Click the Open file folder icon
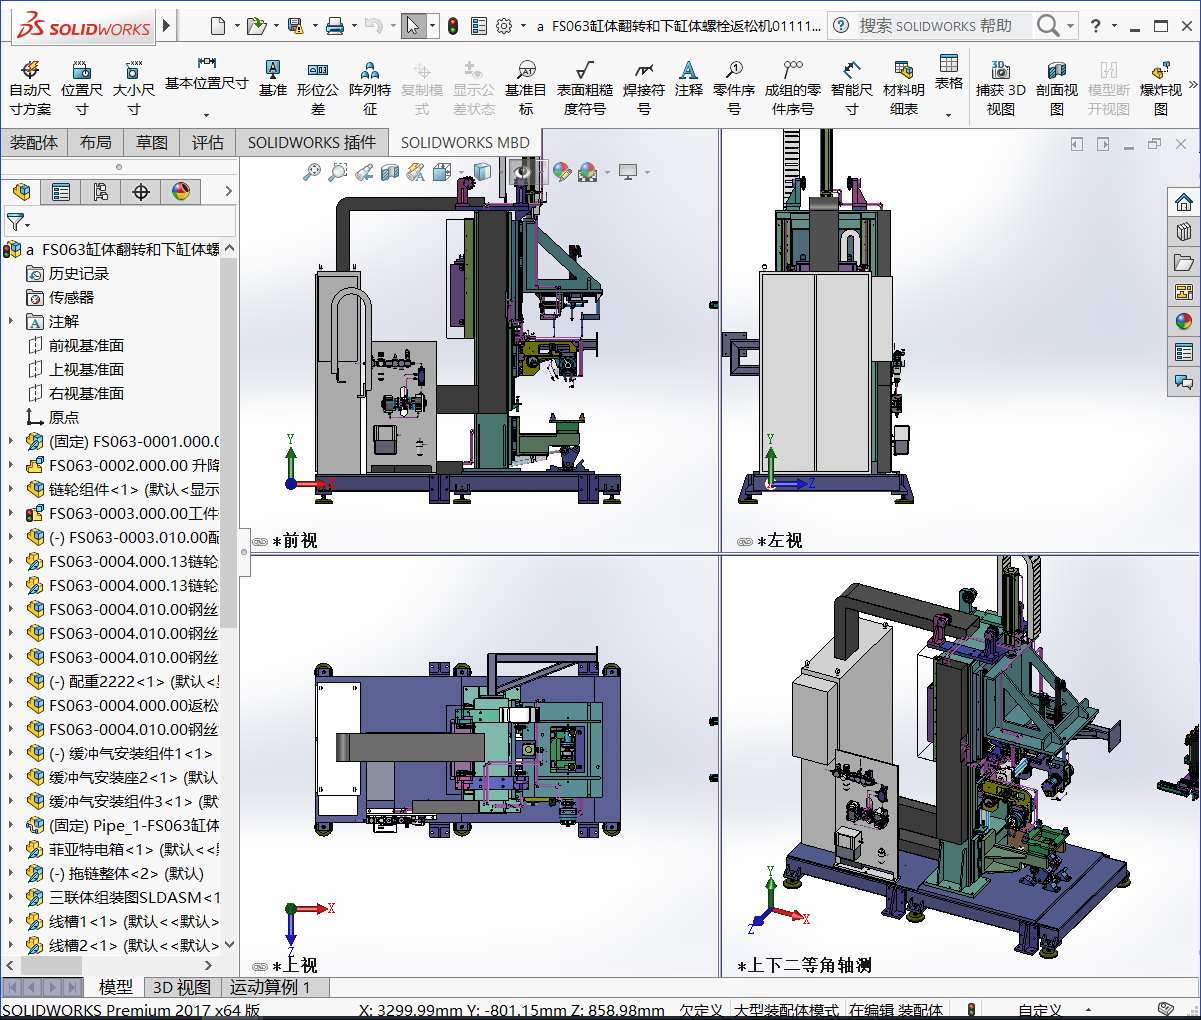The image size is (1201, 1020). pos(256,25)
